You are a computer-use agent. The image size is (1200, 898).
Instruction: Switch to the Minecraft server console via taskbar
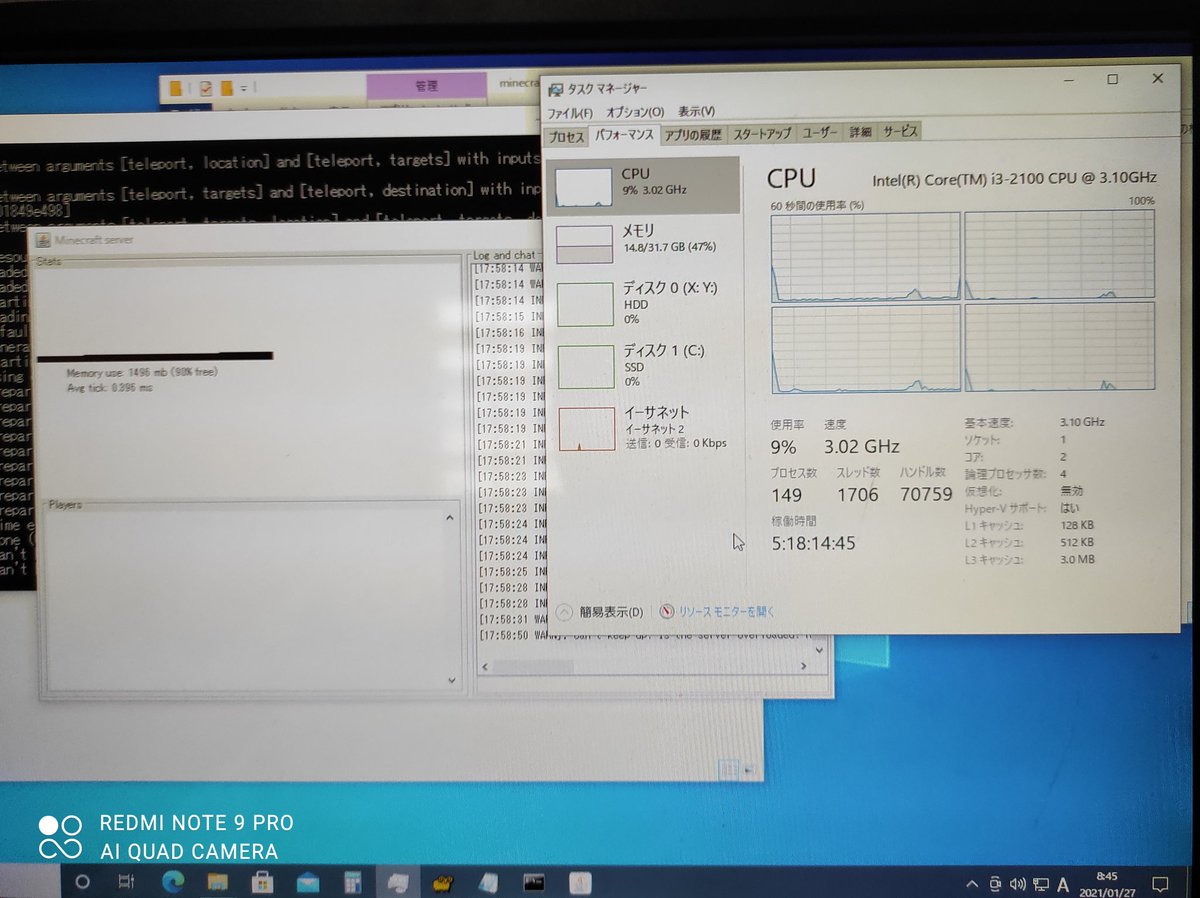tap(531, 883)
